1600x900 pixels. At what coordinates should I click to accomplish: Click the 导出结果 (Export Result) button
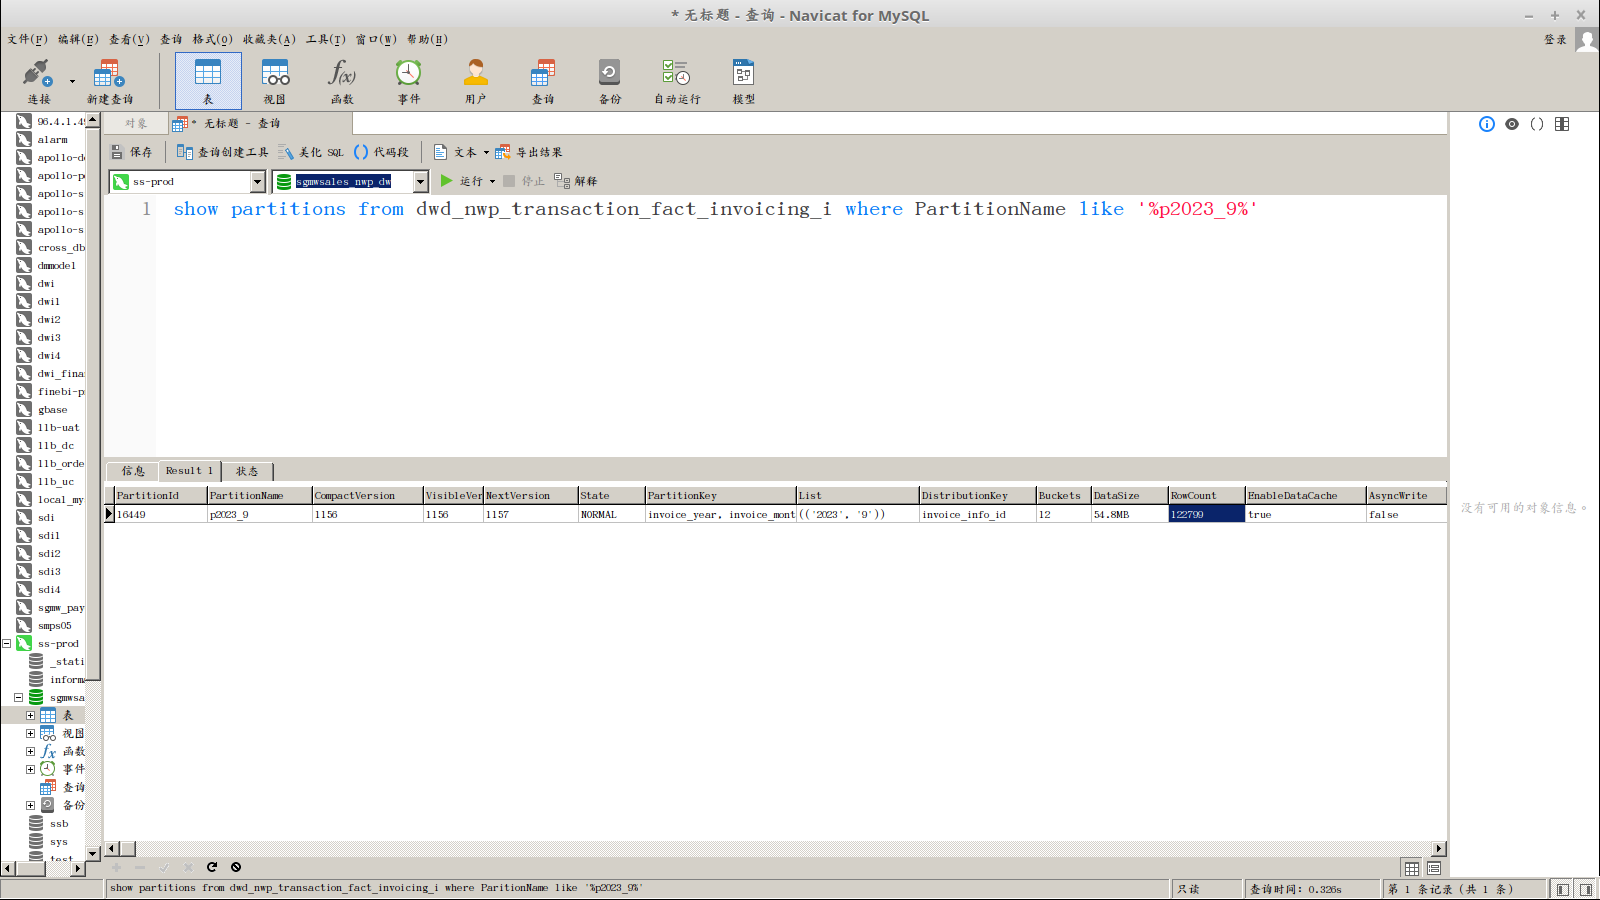[x=530, y=152]
